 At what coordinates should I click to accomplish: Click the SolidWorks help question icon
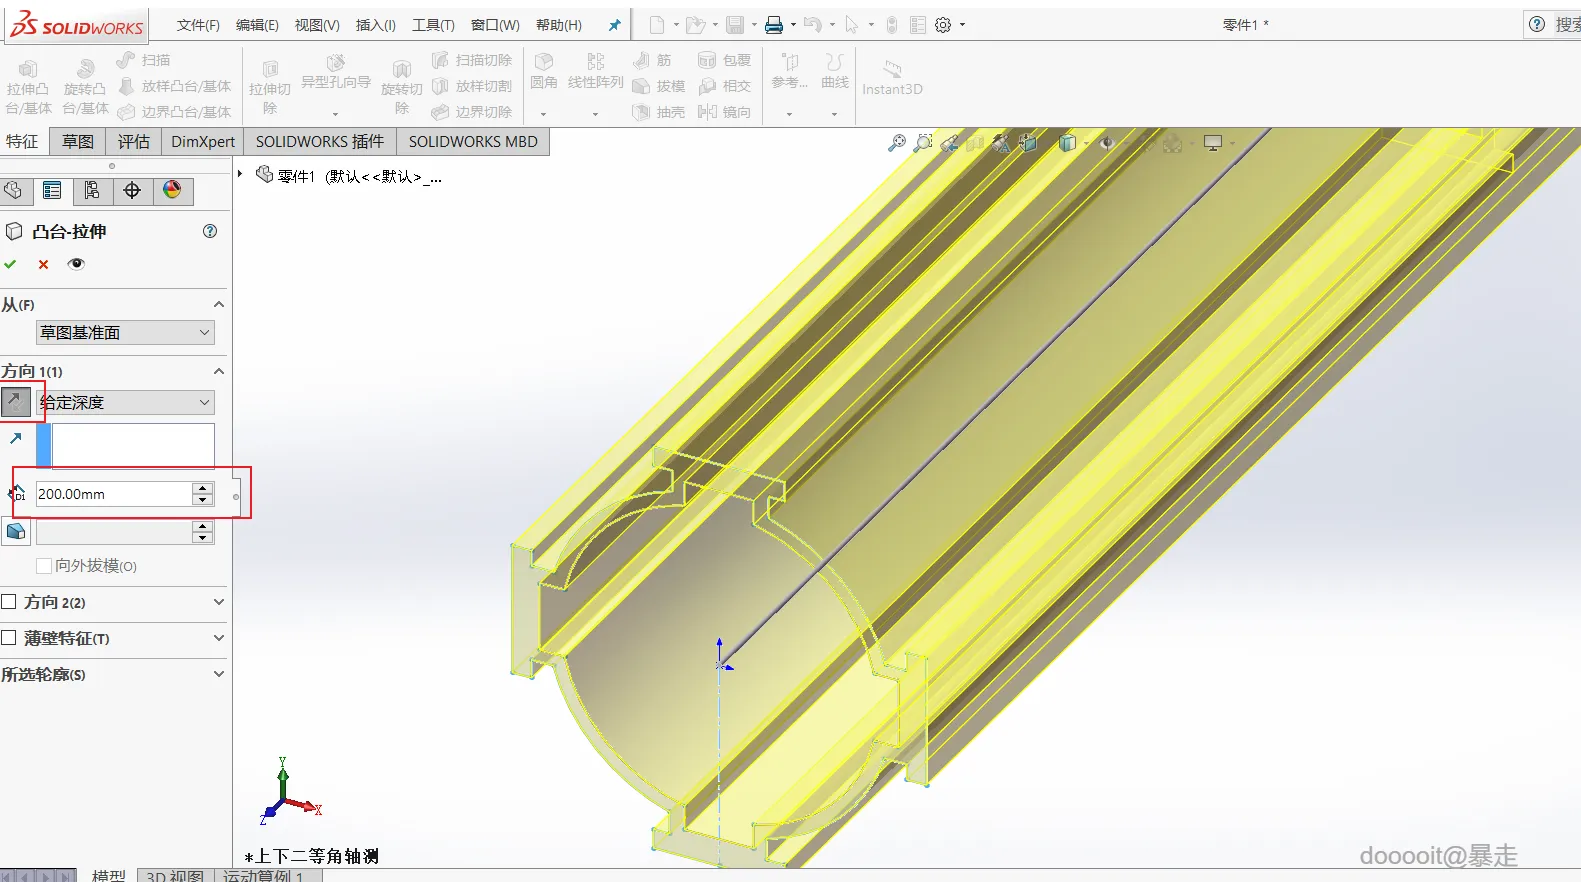[x=1537, y=25]
